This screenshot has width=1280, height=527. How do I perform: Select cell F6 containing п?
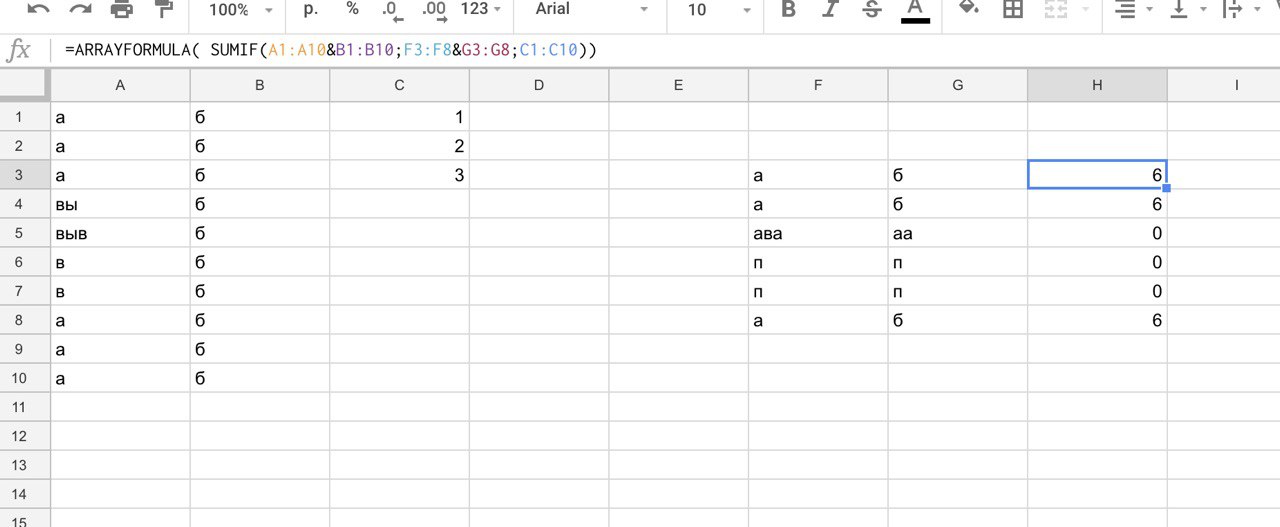[818, 262]
